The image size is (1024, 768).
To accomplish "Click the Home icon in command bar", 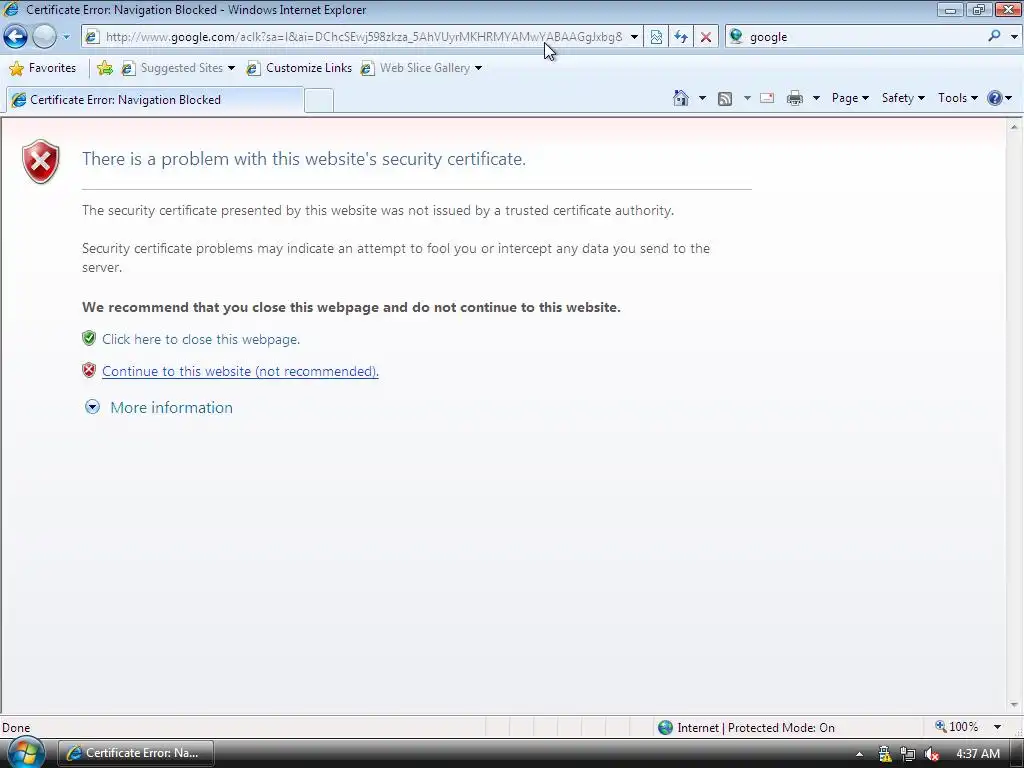I will click(x=680, y=99).
